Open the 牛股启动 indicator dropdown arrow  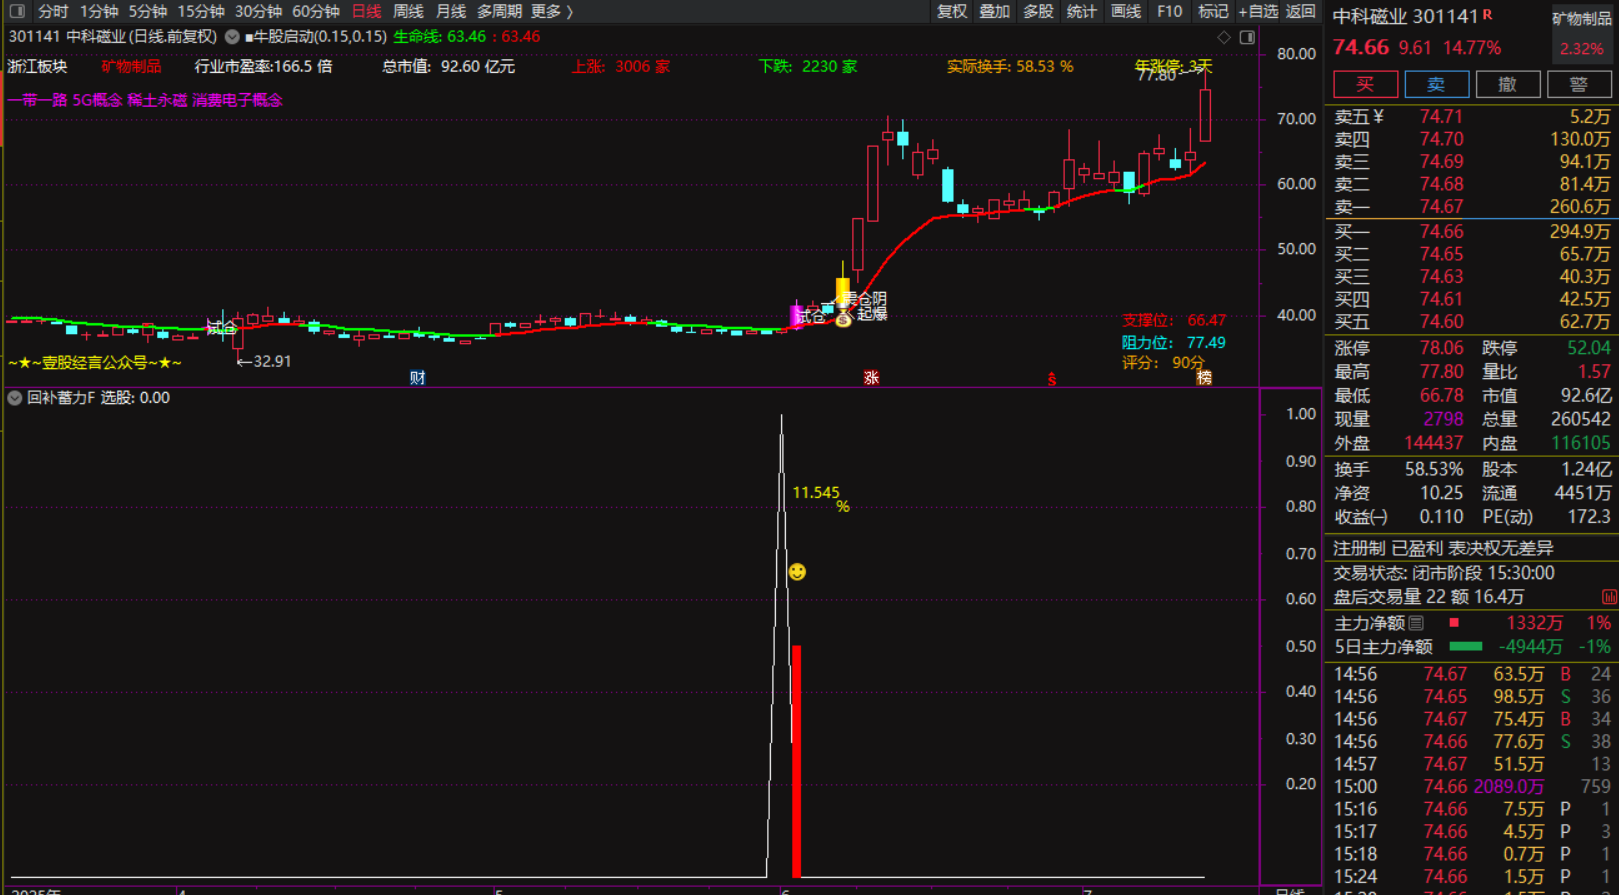[232, 37]
